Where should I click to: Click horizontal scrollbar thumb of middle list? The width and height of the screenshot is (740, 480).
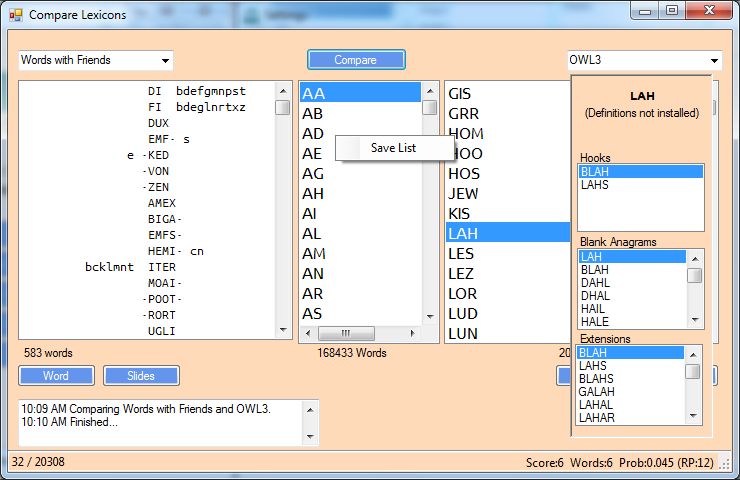coord(346,333)
